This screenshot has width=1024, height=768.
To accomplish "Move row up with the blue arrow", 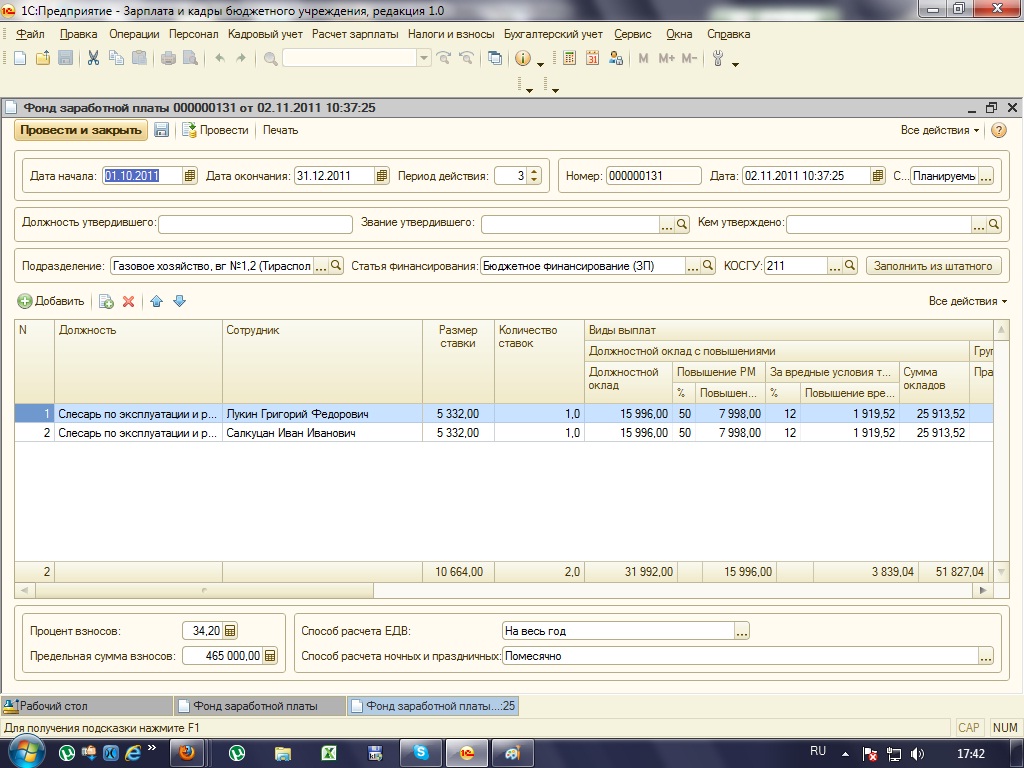I will click(x=157, y=301).
